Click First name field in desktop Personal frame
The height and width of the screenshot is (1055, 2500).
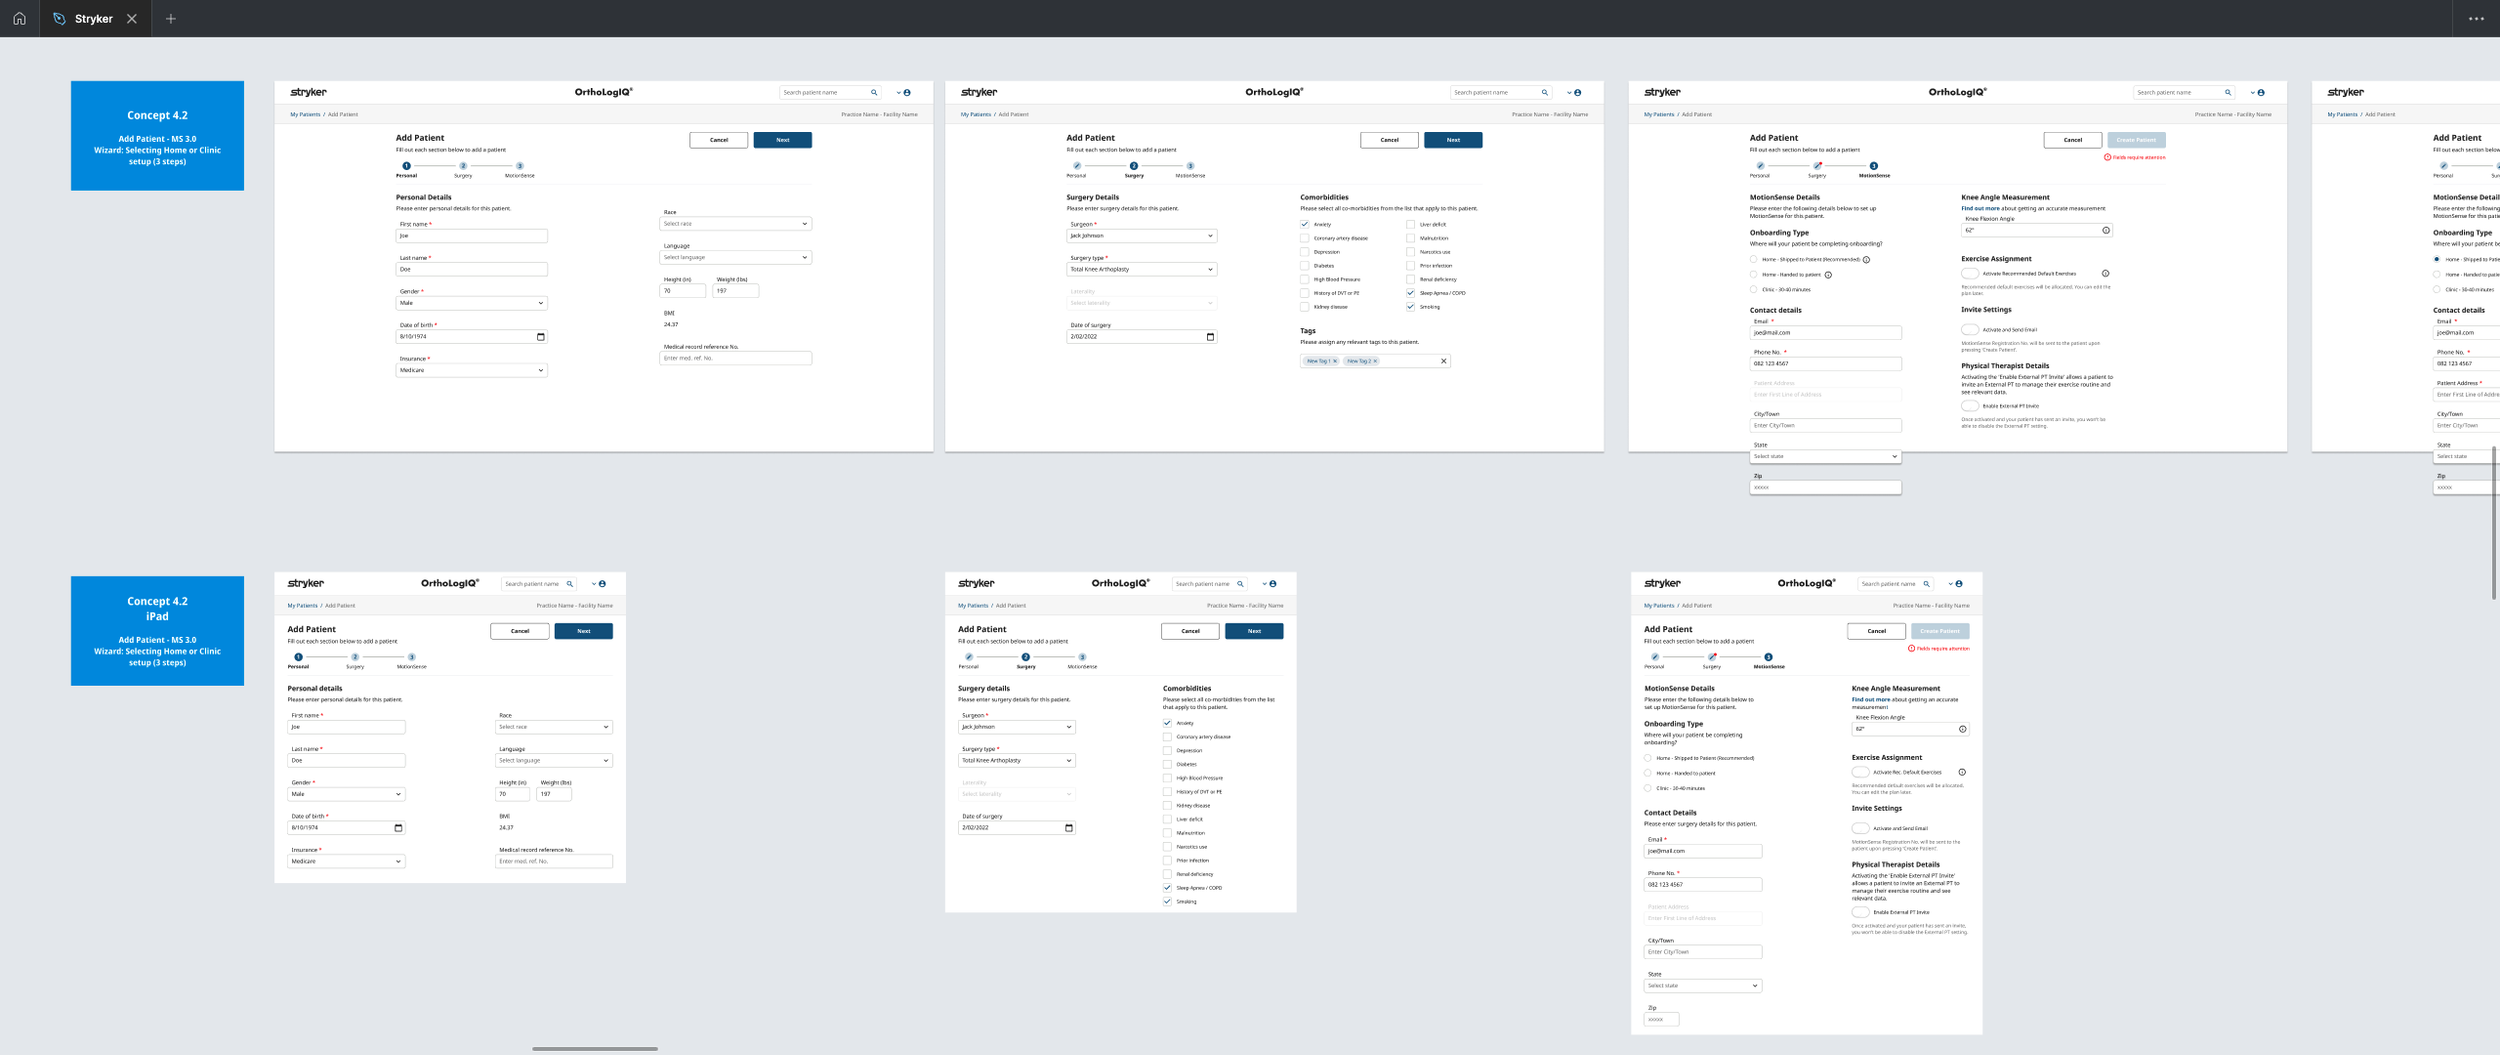coord(471,236)
